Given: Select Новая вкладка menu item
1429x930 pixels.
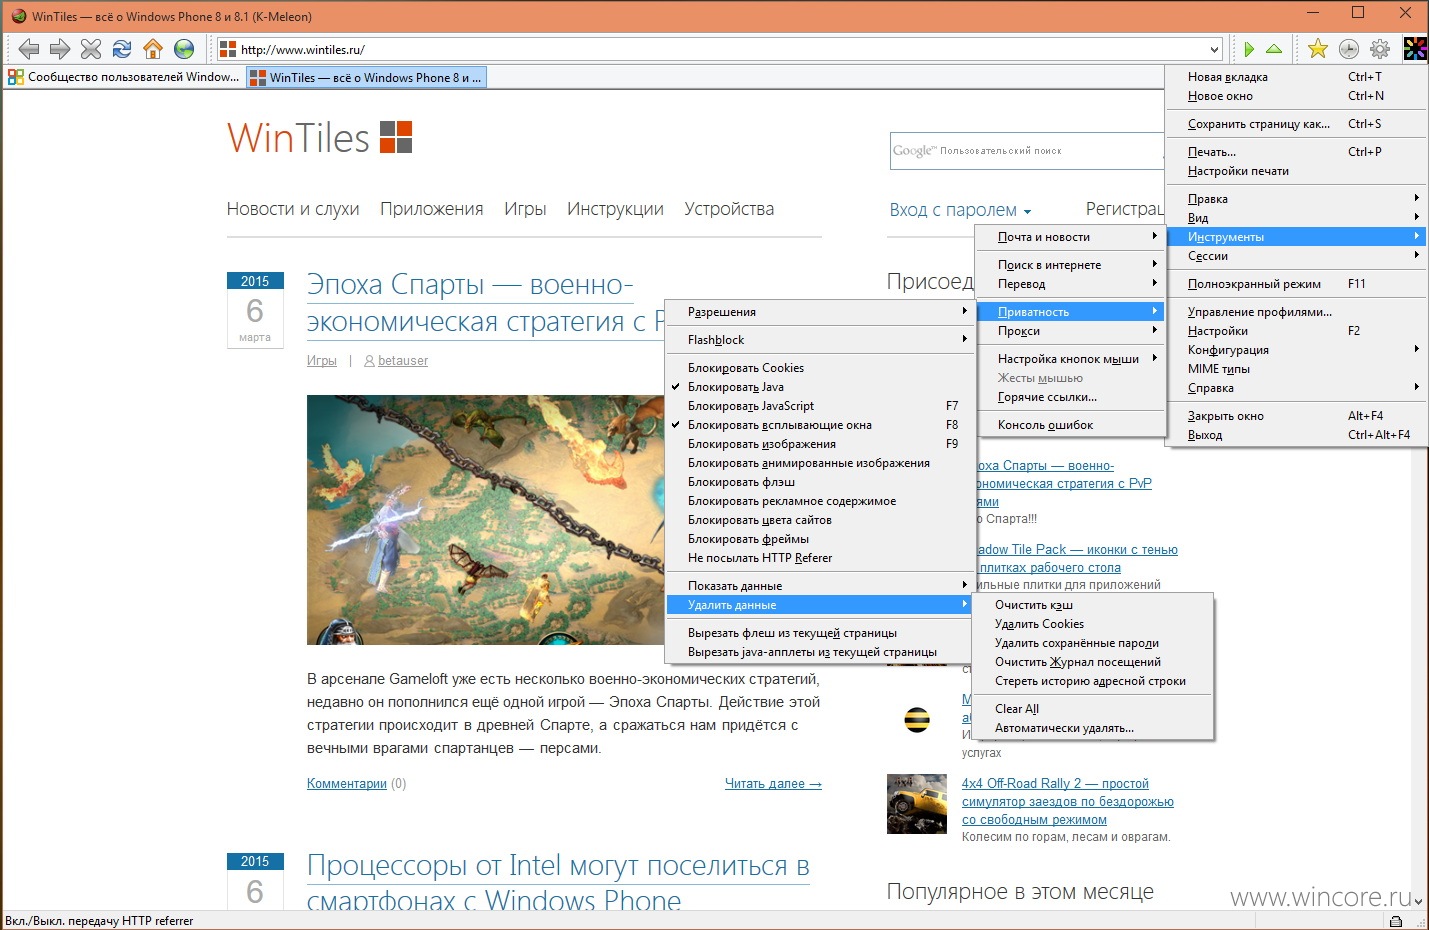Looking at the screenshot, I should (x=1297, y=77).
